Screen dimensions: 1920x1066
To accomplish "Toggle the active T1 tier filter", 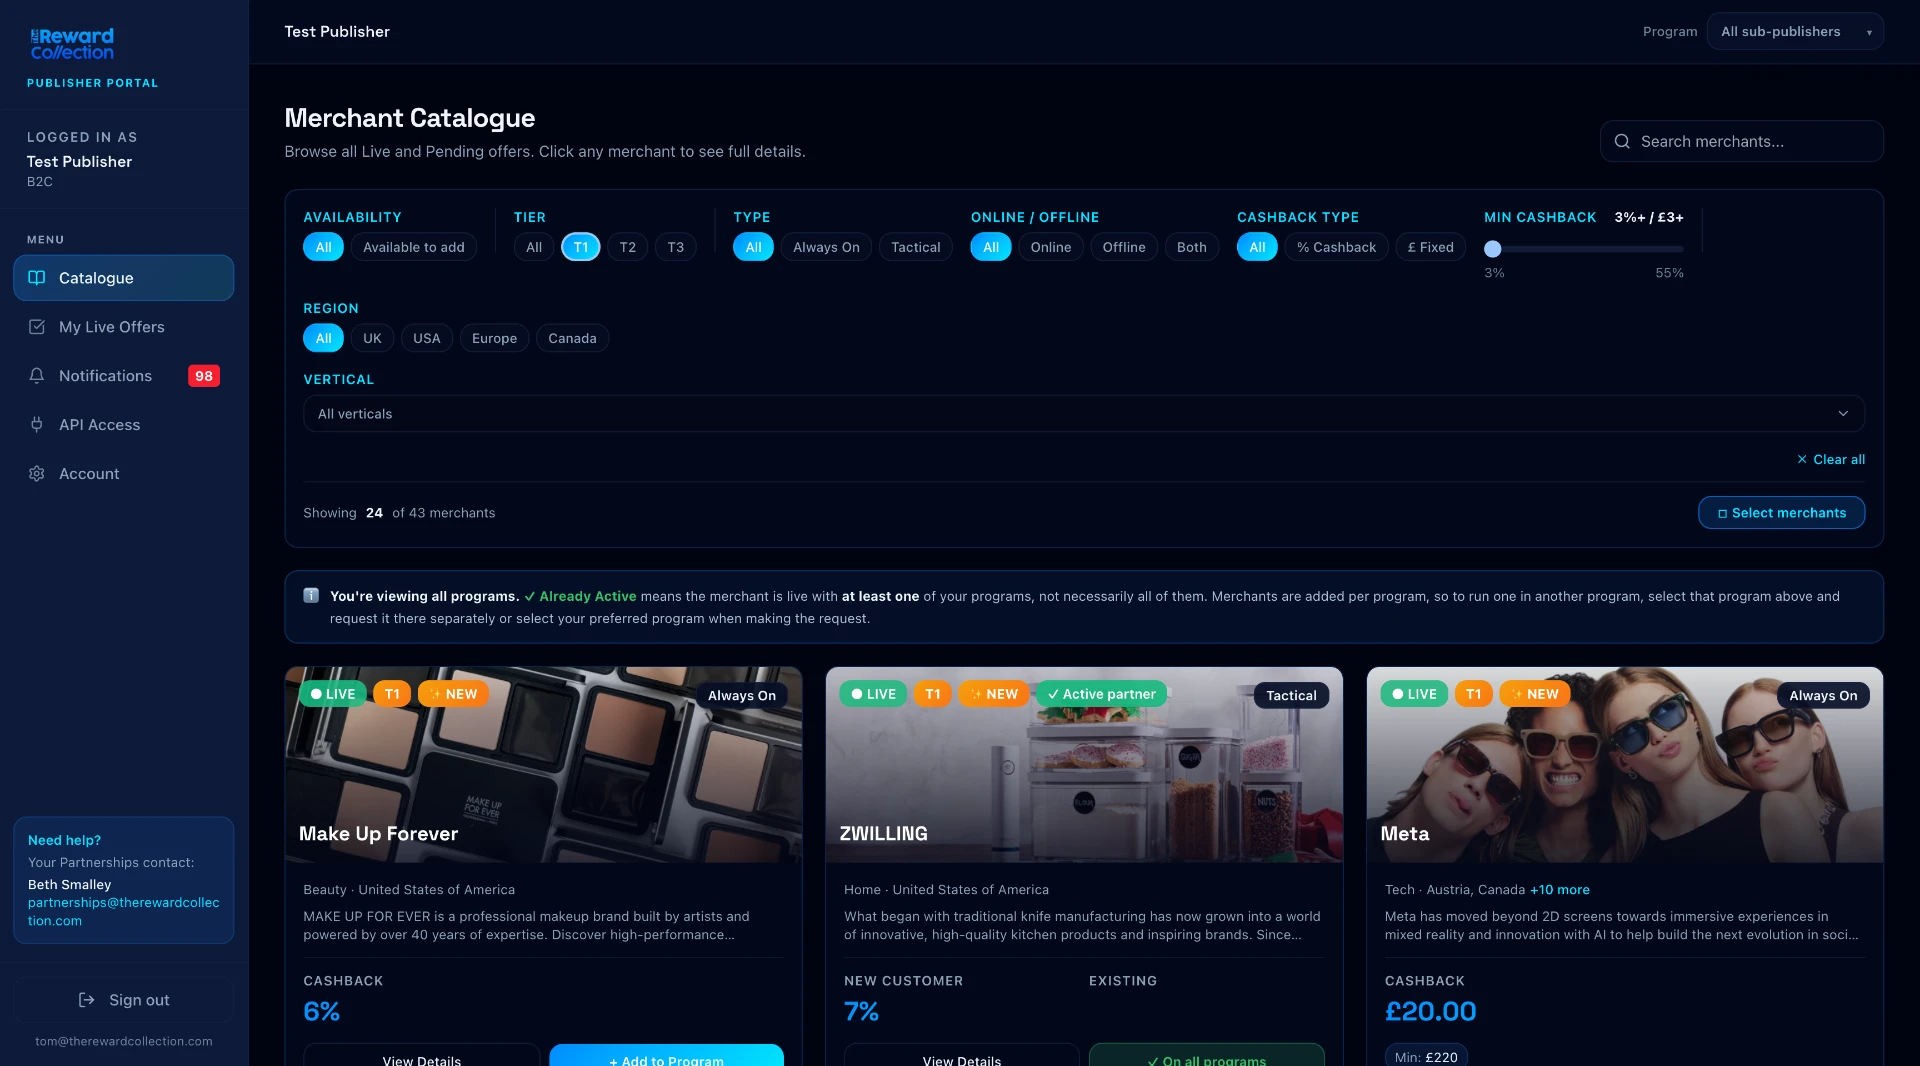I will click(581, 247).
